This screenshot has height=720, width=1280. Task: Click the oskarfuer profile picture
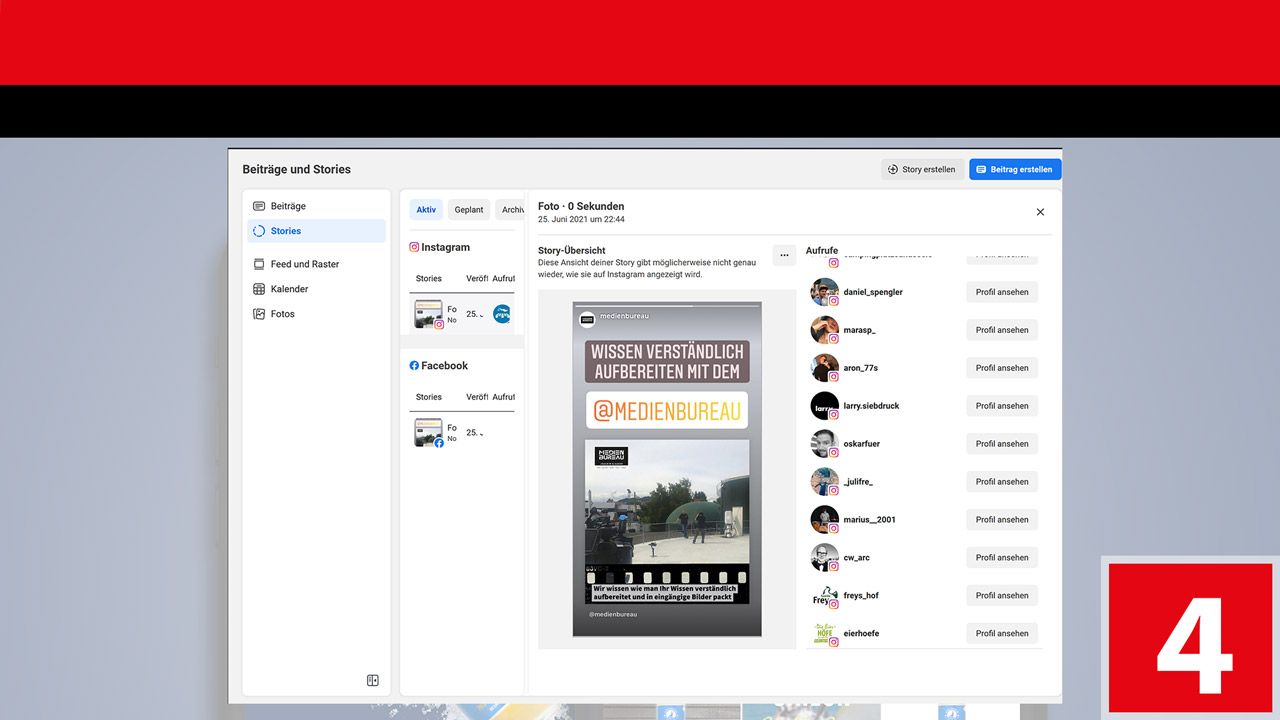824,443
